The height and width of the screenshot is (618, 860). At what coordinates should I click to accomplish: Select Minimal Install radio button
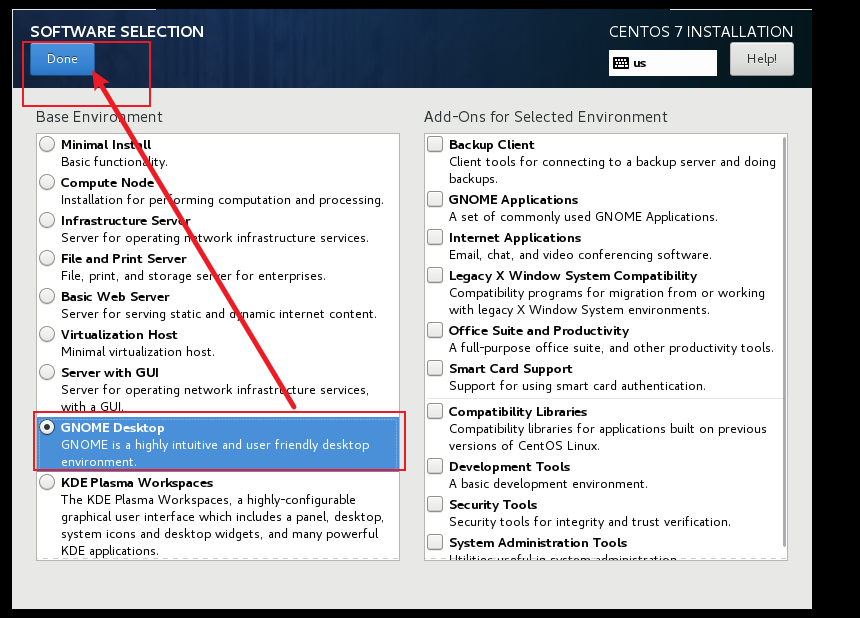[47, 144]
